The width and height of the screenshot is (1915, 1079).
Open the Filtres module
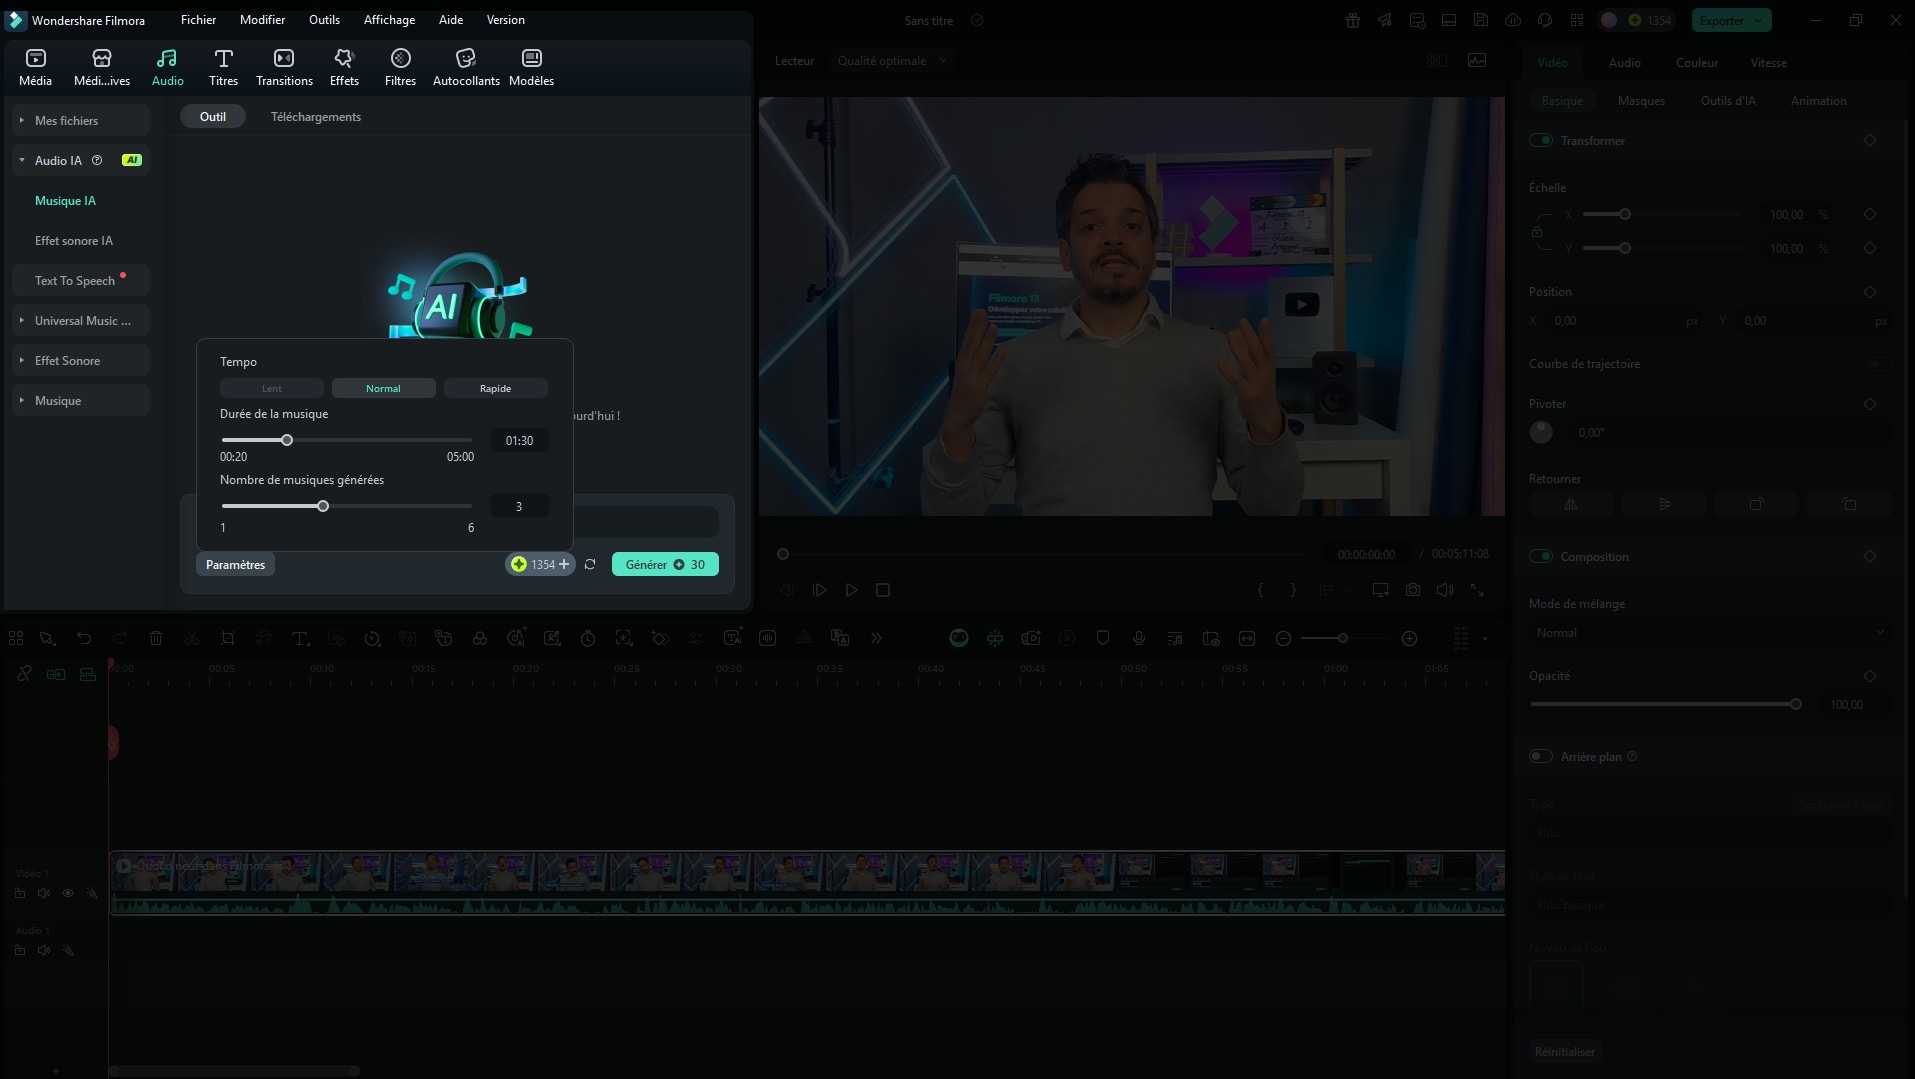(400, 67)
